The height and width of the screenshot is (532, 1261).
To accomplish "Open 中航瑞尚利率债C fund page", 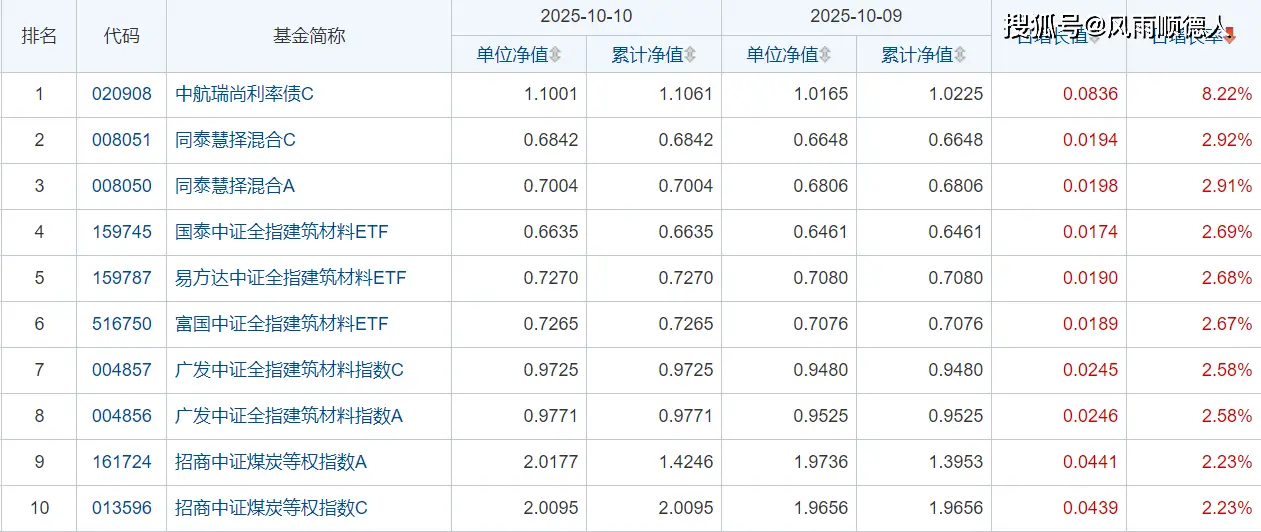I will pyautogui.click(x=244, y=95).
